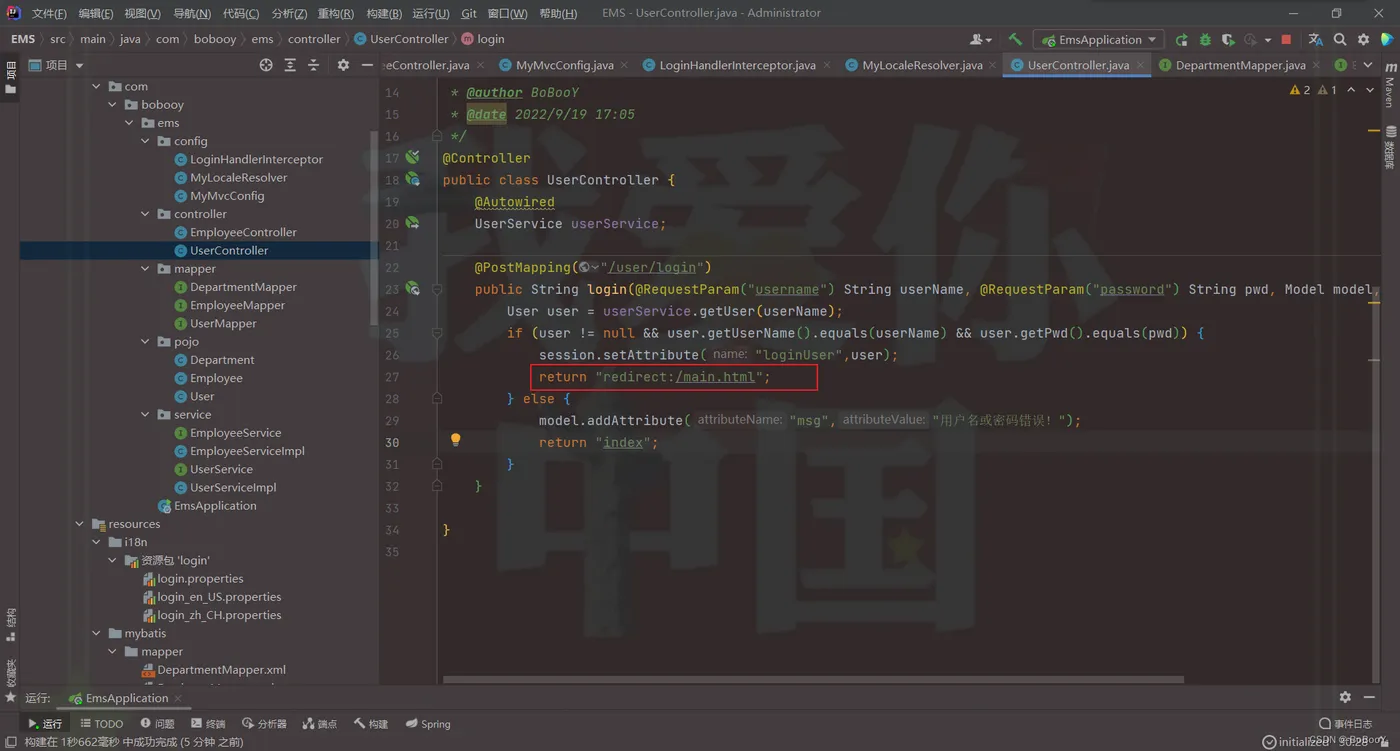Screen dimensions: 1400x751
Task: Open the Event Log (事件日志)
Action: (x=1345, y=724)
